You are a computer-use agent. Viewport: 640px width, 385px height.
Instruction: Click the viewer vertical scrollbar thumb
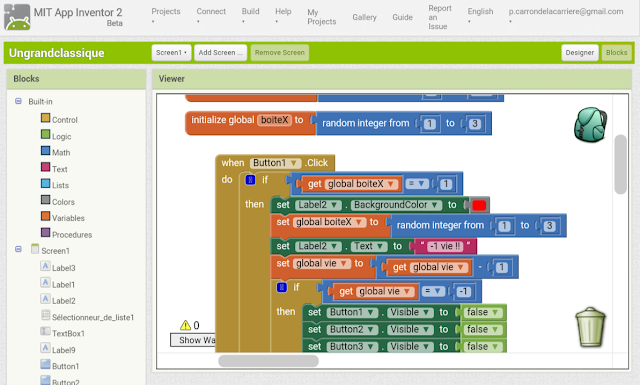click(x=621, y=164)
